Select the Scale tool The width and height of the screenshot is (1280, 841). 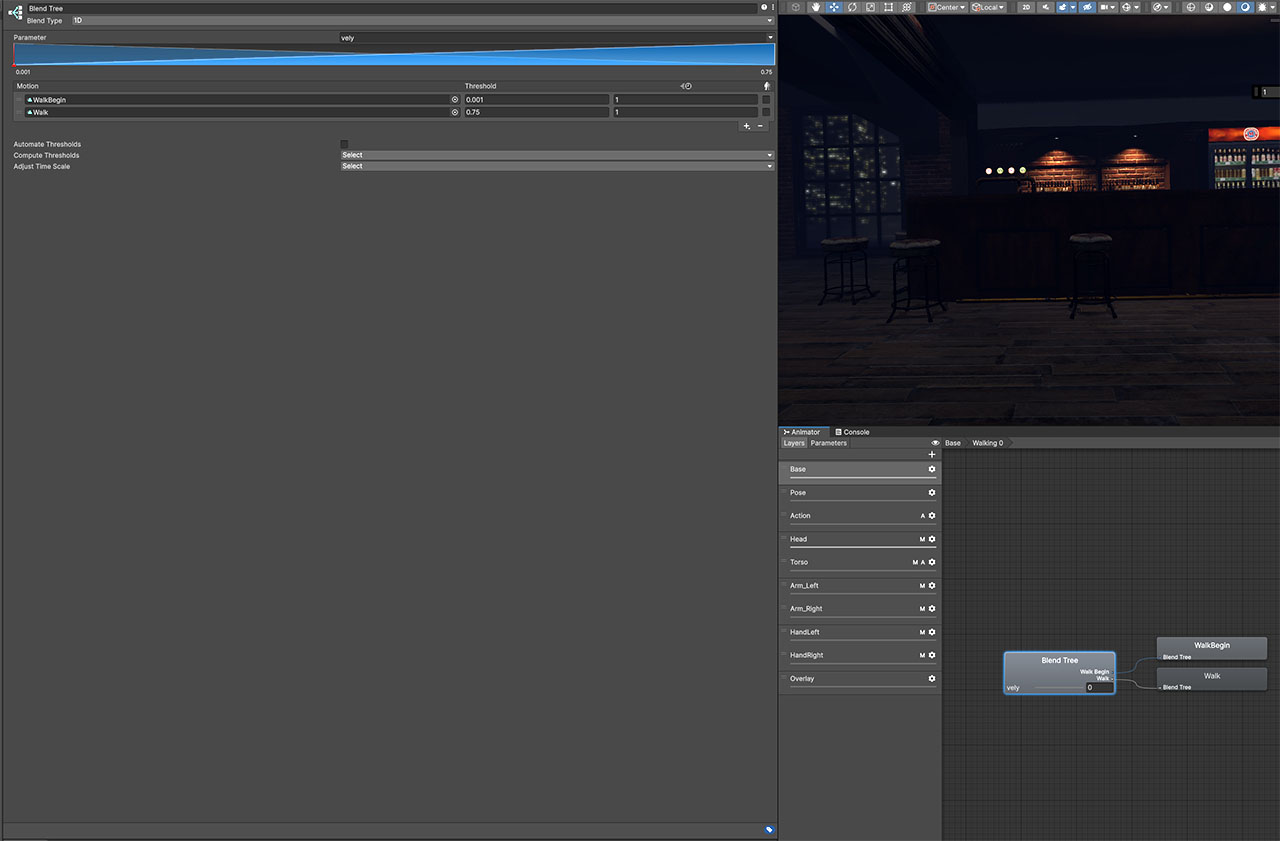coord(870,7)
